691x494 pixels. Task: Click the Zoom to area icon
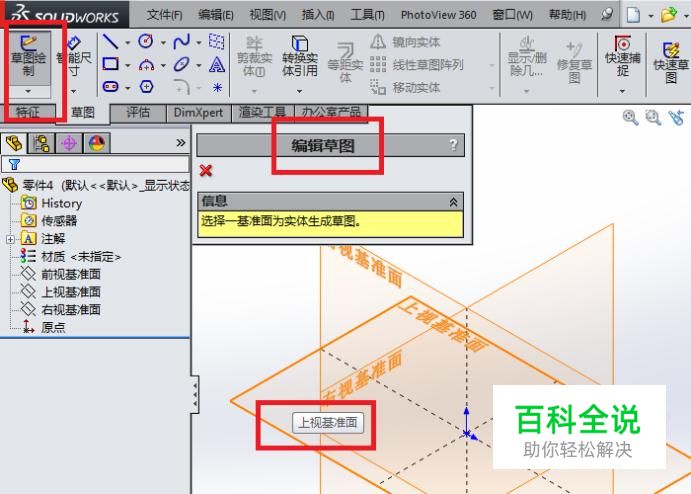[x=653, y=118]
